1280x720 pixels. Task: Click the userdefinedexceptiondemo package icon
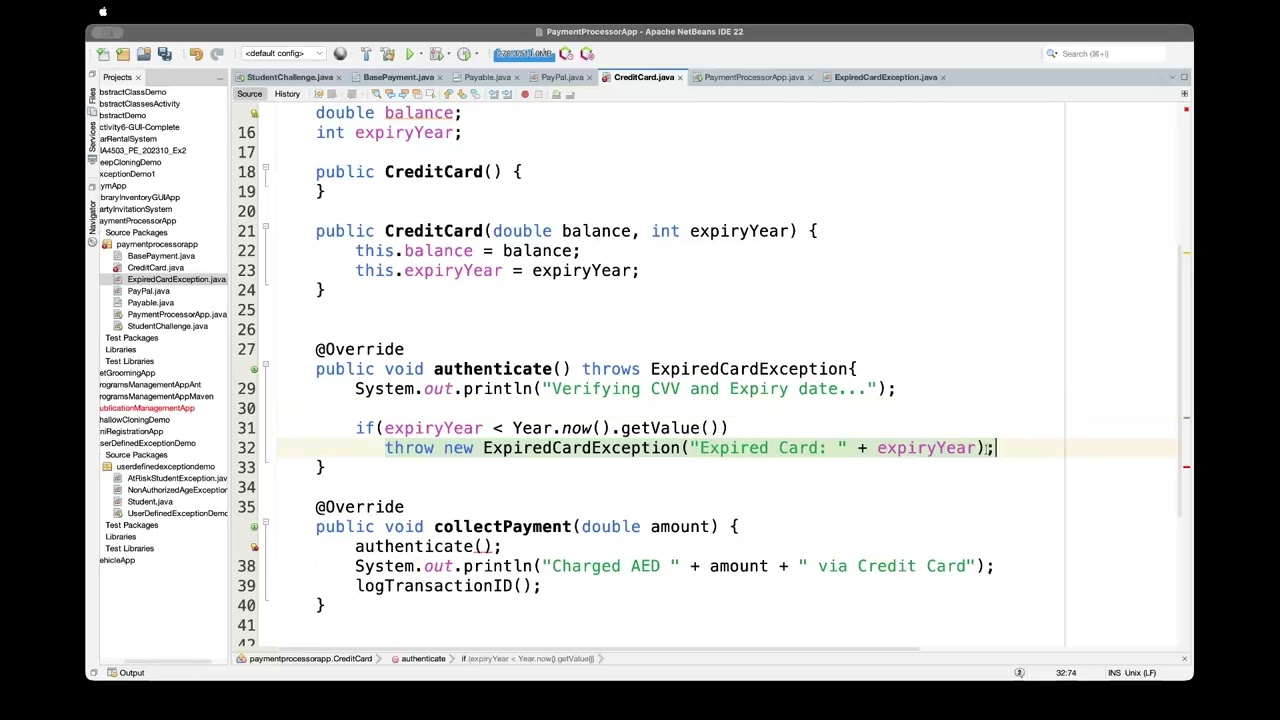click(x=108, y=467)
